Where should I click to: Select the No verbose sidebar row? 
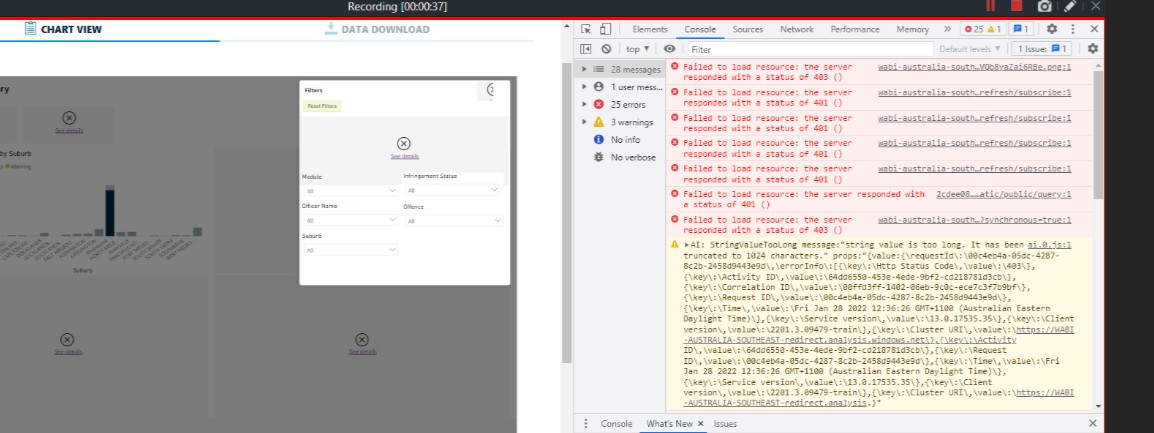620,157
